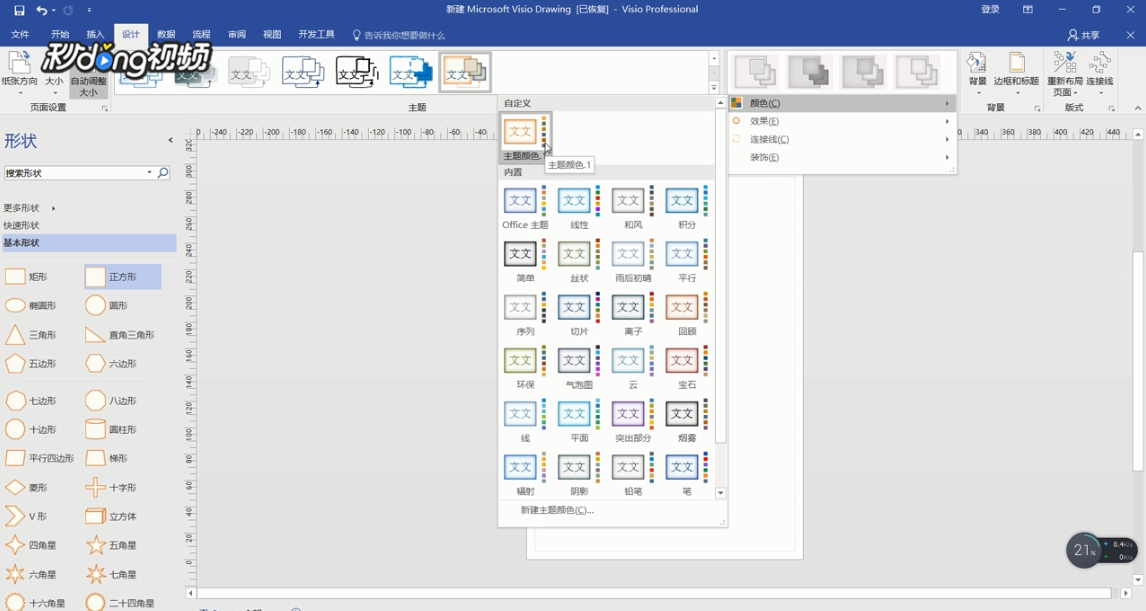Expand the themes gallery more arrow
Image resolution: width=1146 pixels, height=611 pixels.
click(714, 88)
